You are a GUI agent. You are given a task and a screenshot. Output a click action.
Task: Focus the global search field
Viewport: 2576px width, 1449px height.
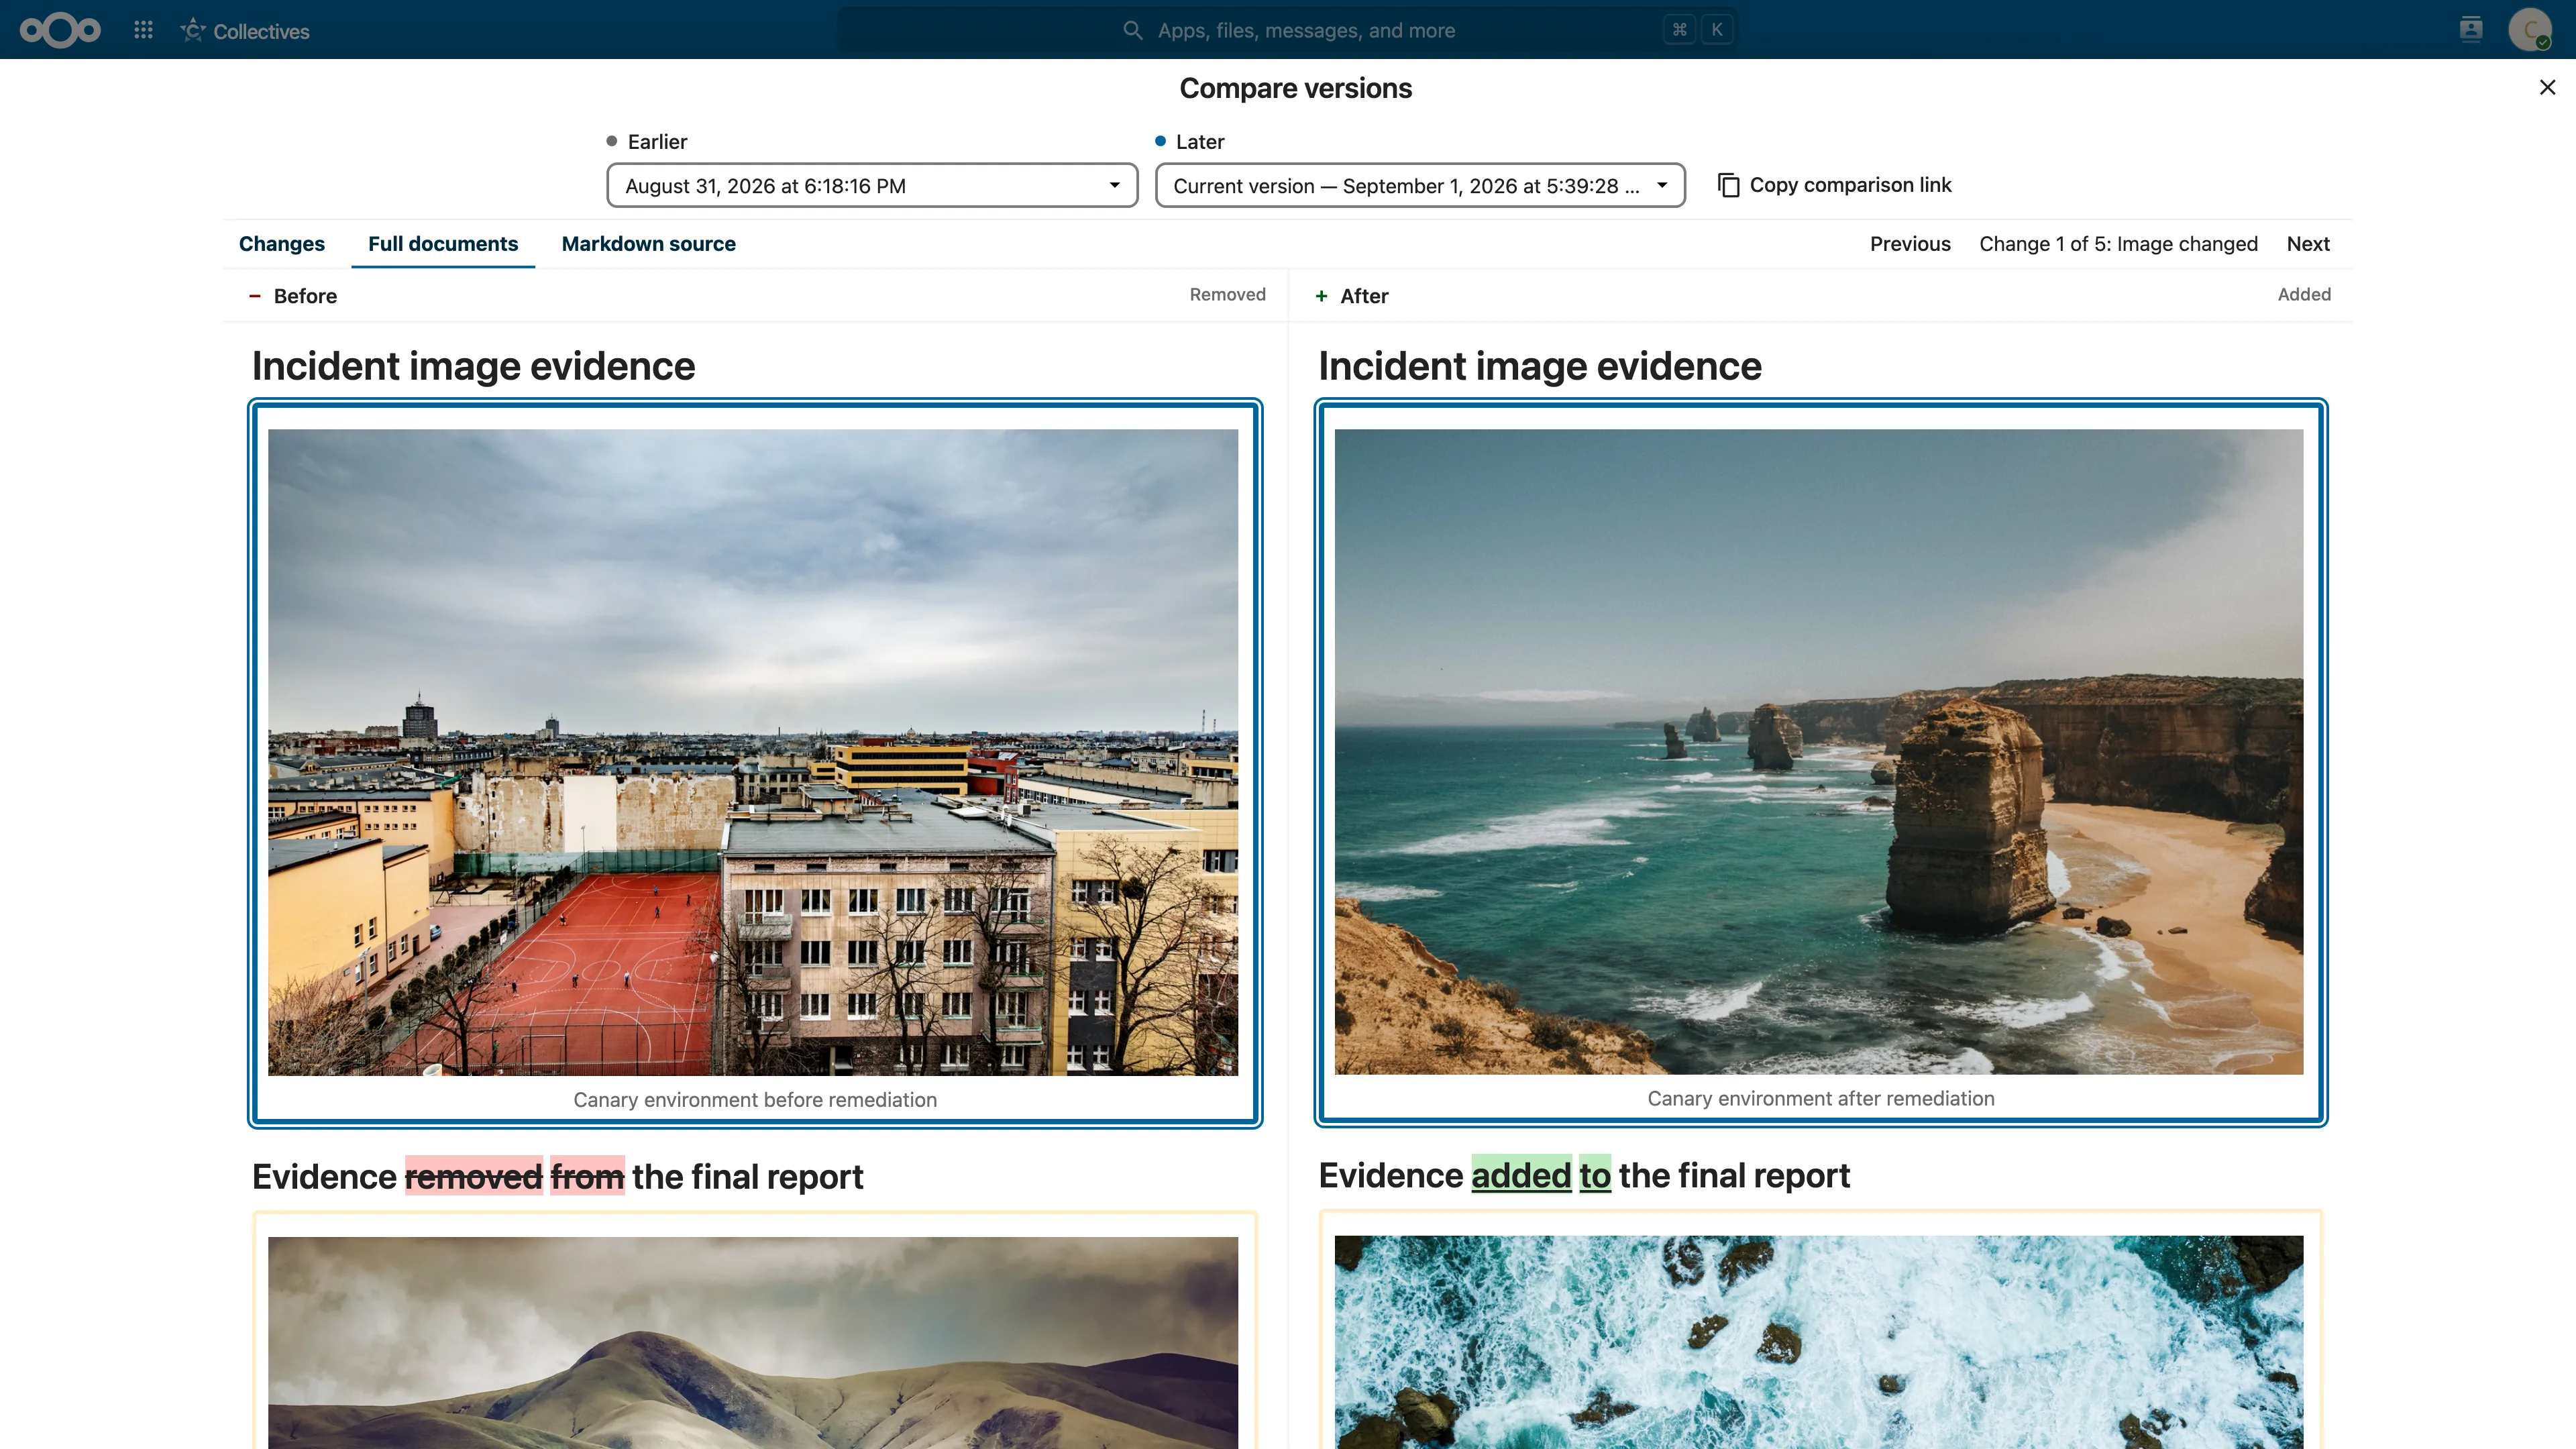point(1287,30)
